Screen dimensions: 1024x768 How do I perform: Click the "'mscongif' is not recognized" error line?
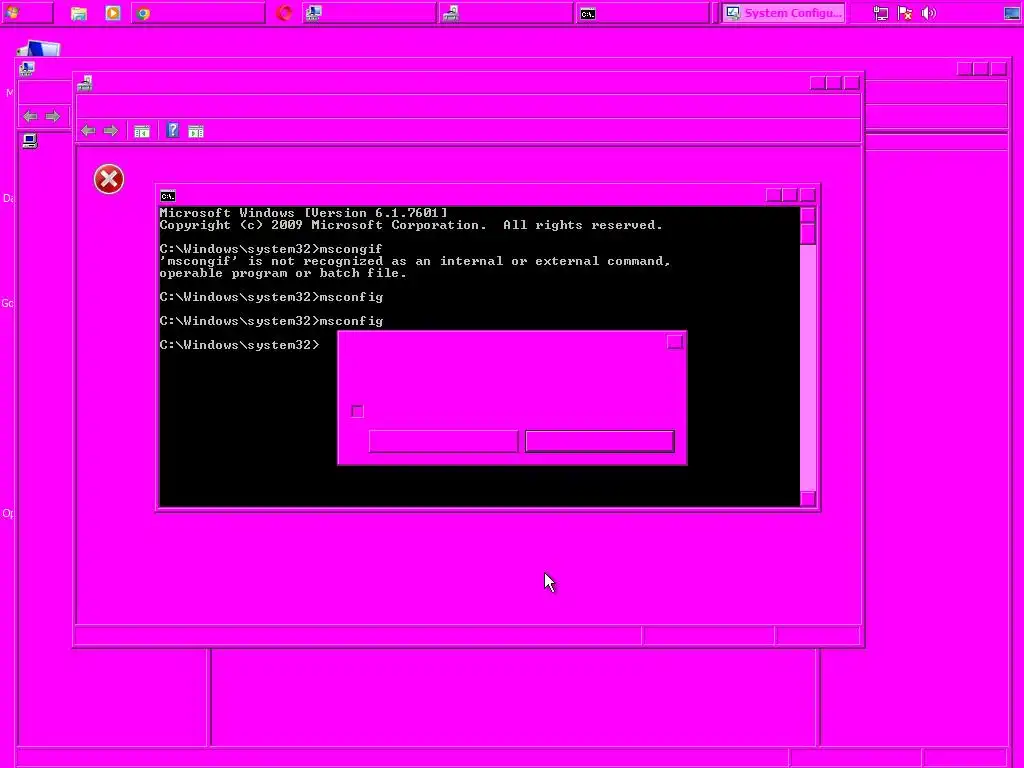pos(415,261)
